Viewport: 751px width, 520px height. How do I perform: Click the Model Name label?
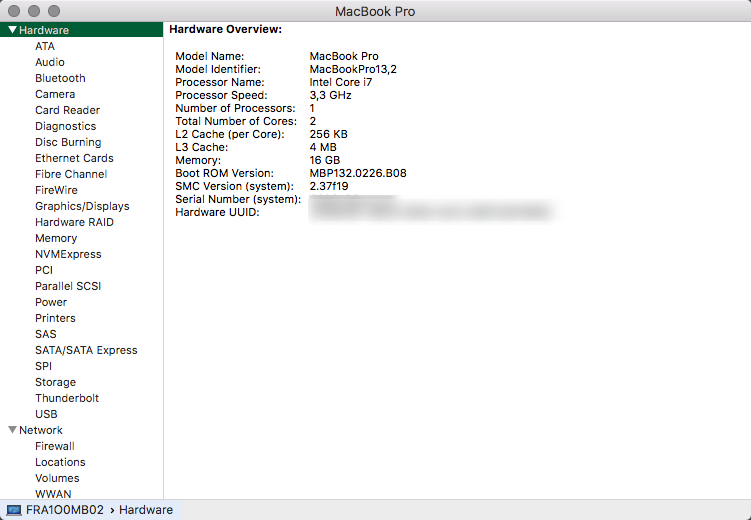click(x=210, y=57)
